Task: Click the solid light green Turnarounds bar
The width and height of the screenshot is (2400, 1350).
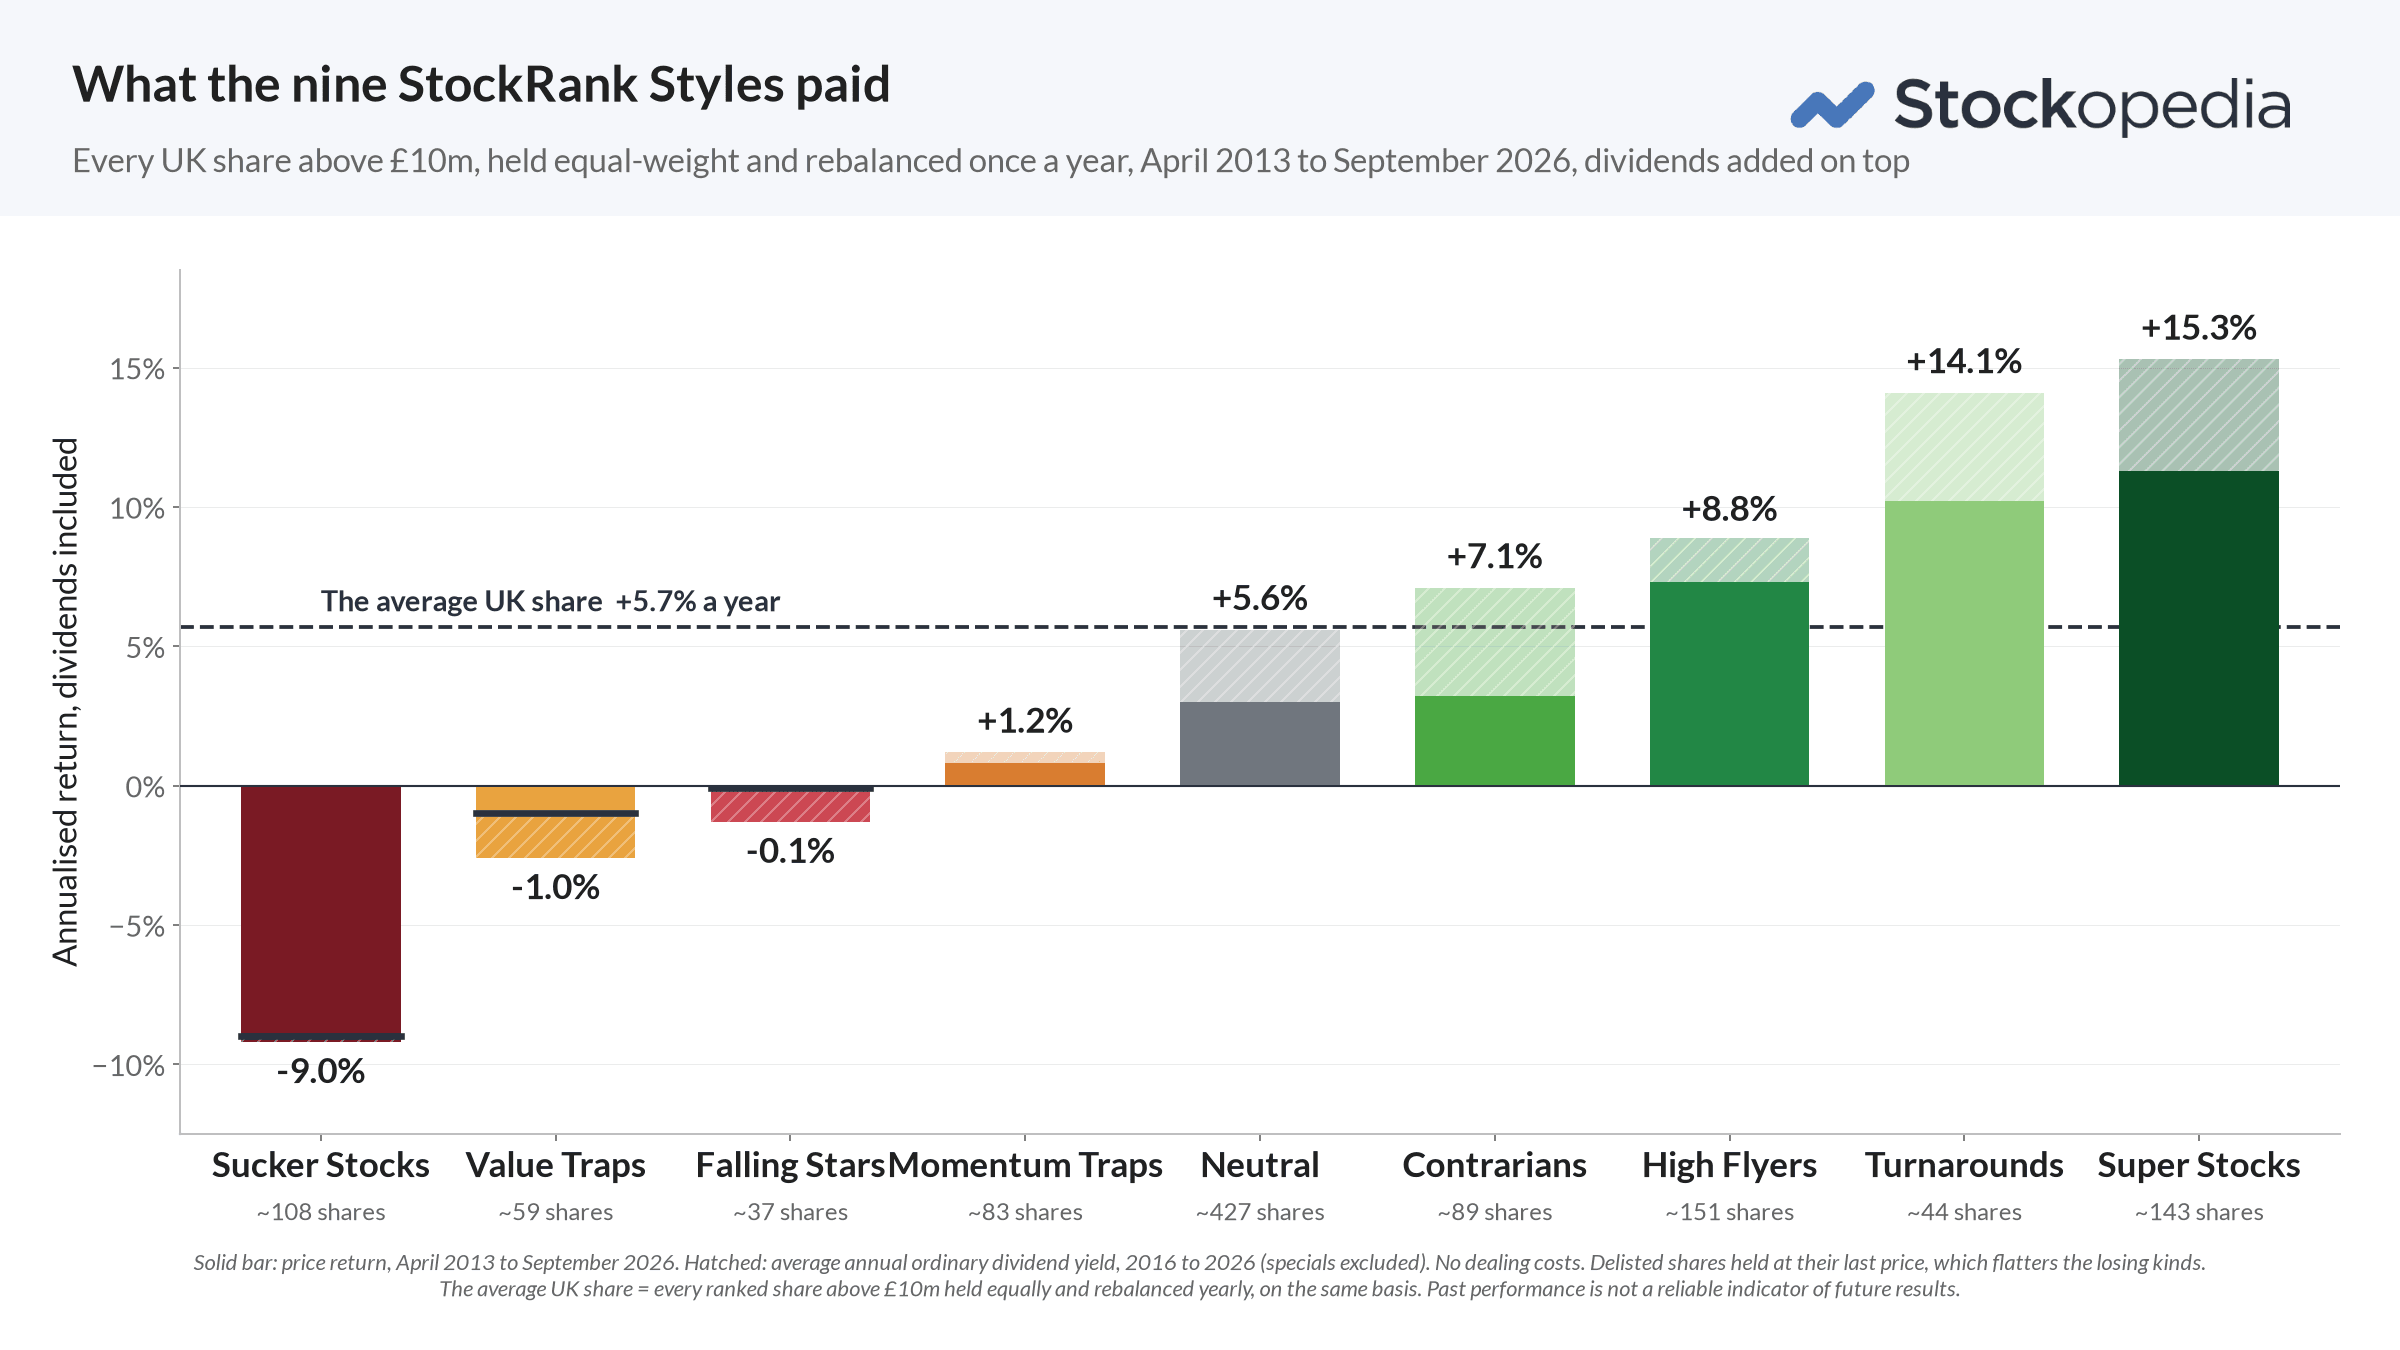Action: 1964,643
